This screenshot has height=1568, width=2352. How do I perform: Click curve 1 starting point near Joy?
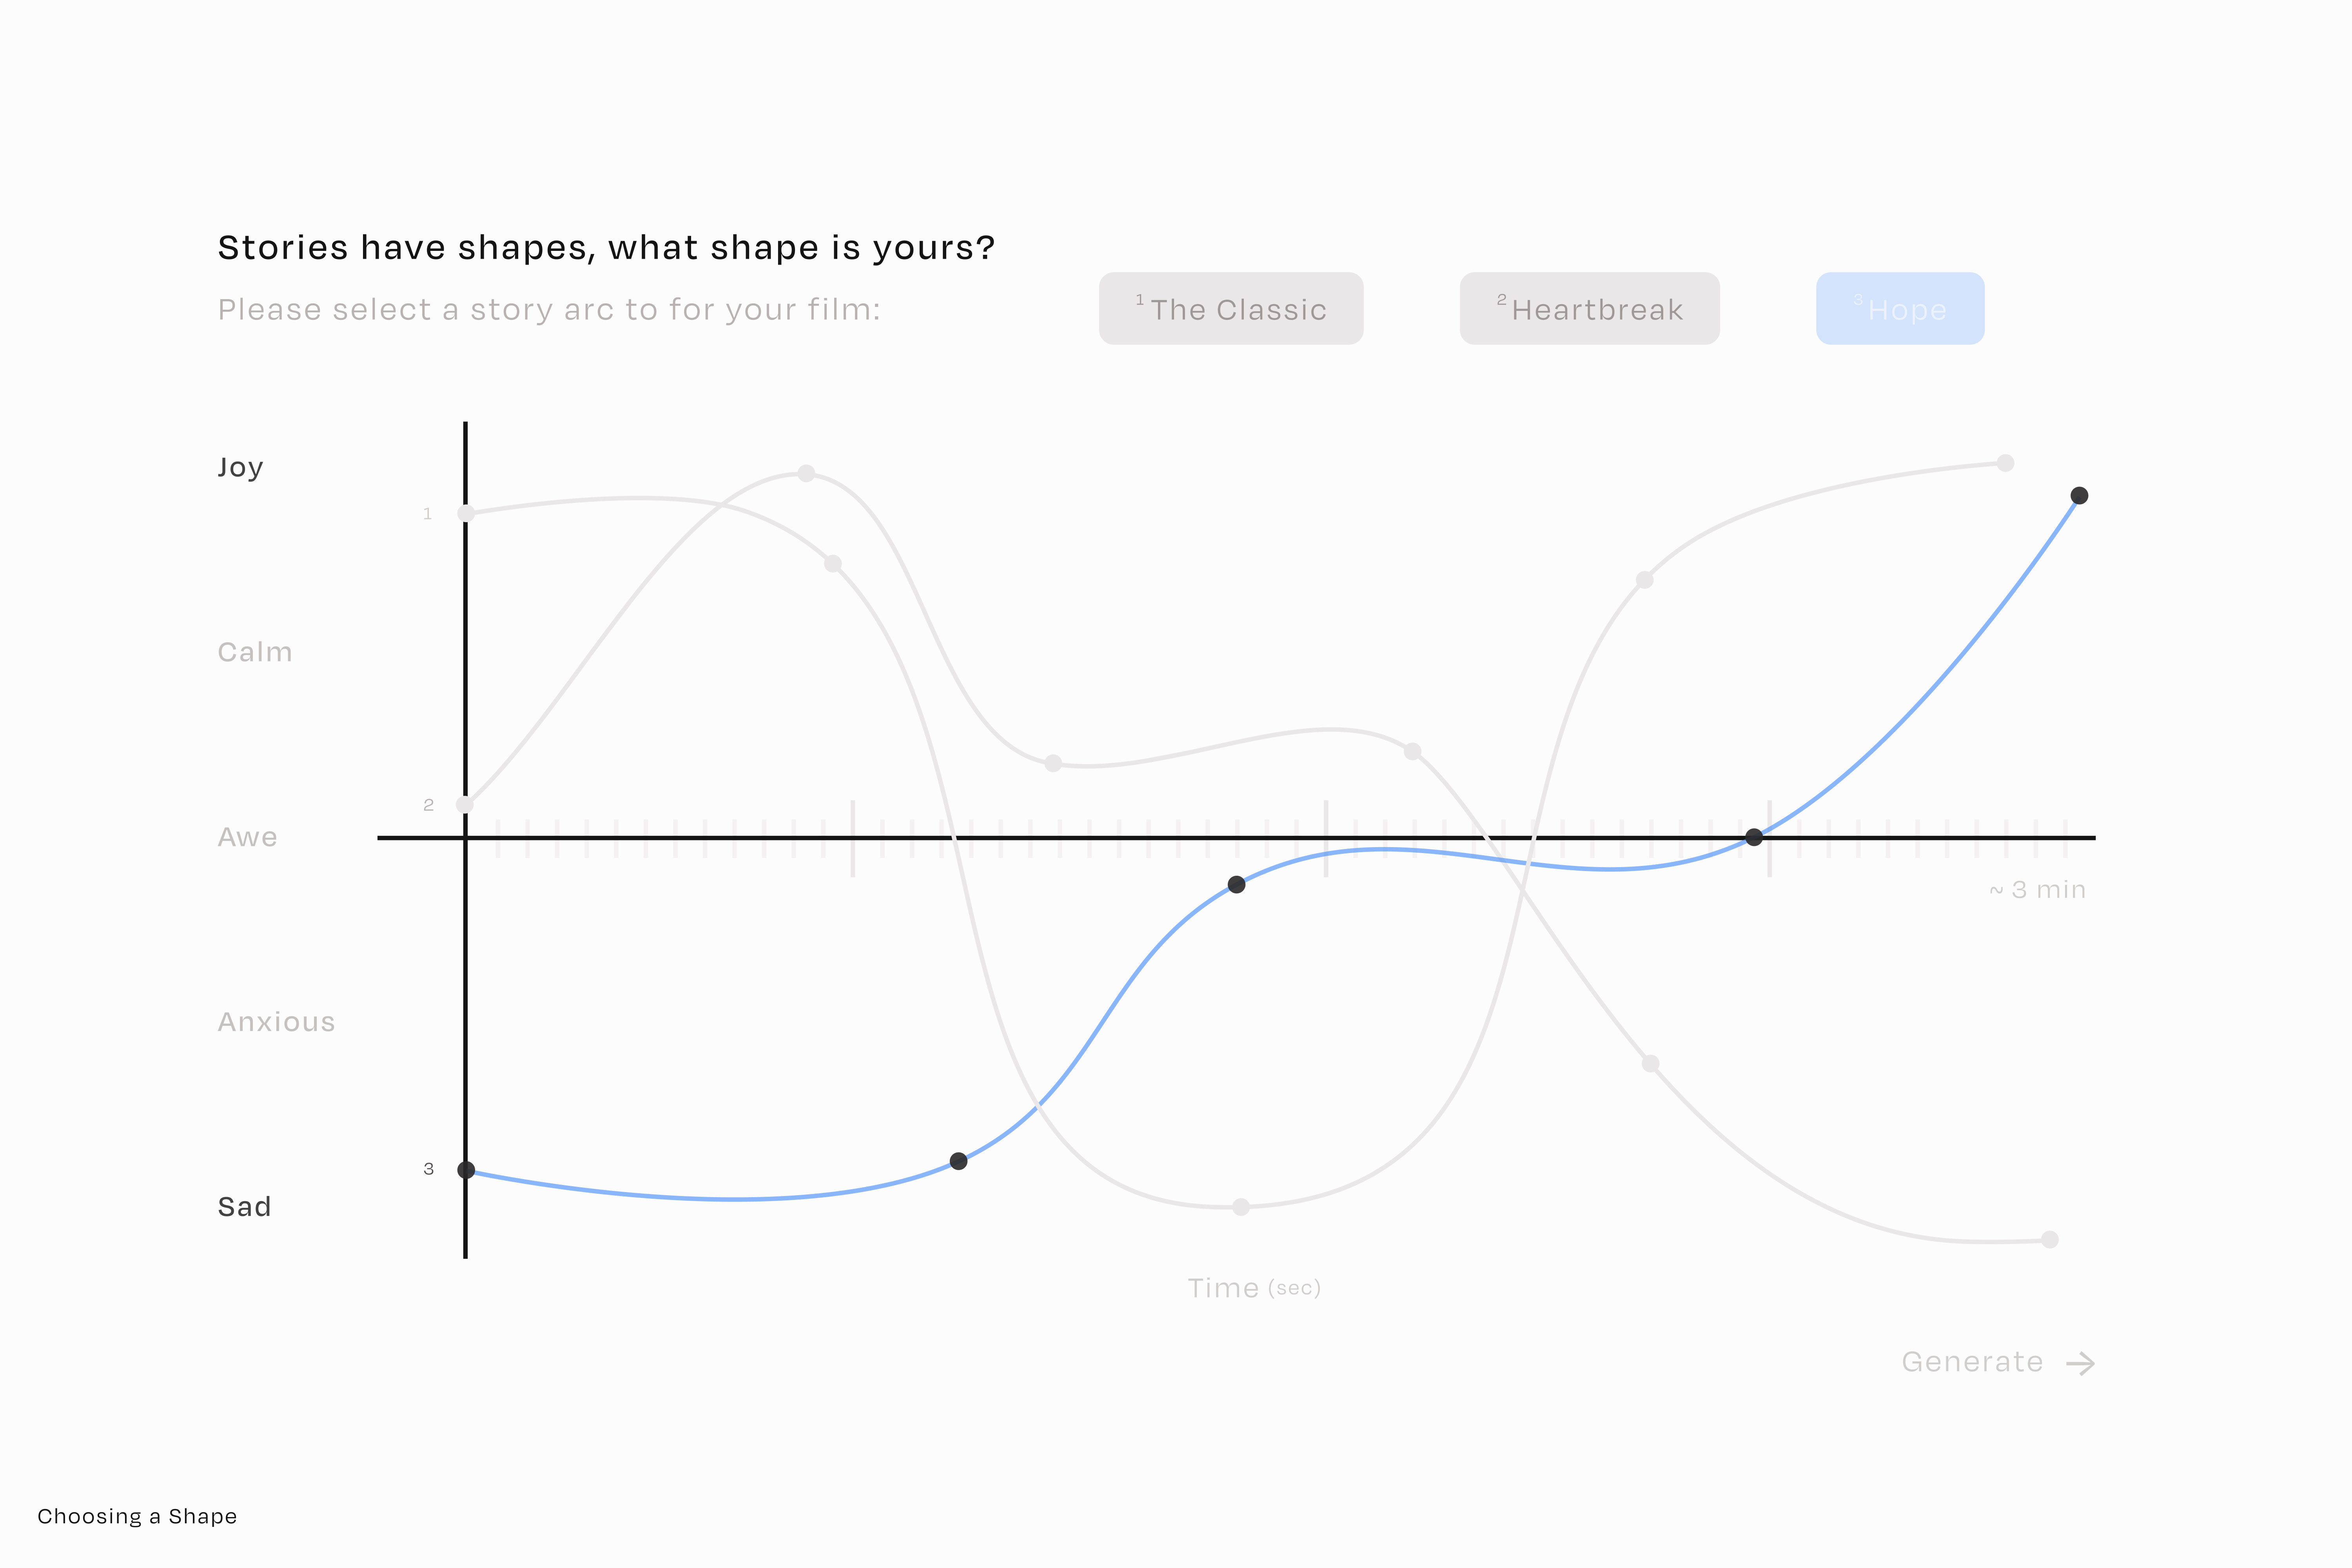click(x=466, y=514)
